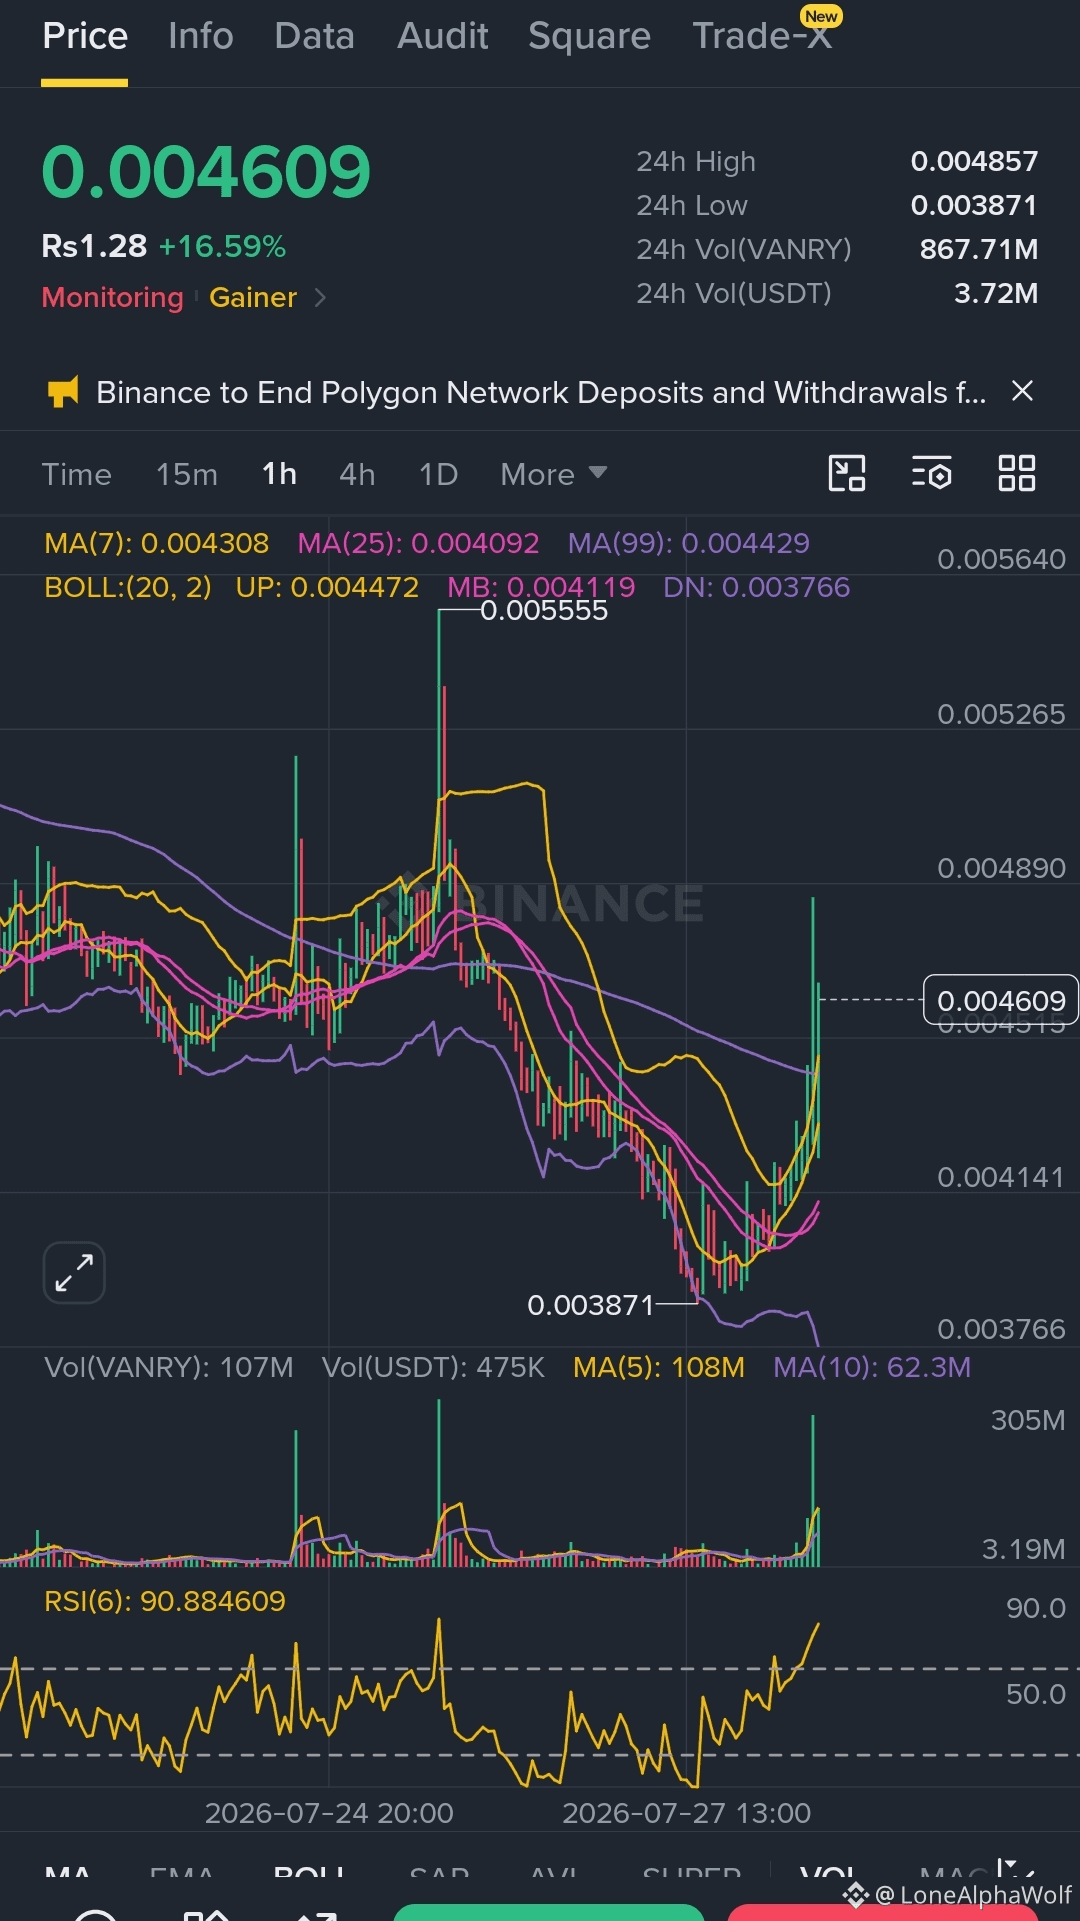Select the Time chart interval
The width and height of the screenshot is (1080, 1921).
[x=77, y=474]
